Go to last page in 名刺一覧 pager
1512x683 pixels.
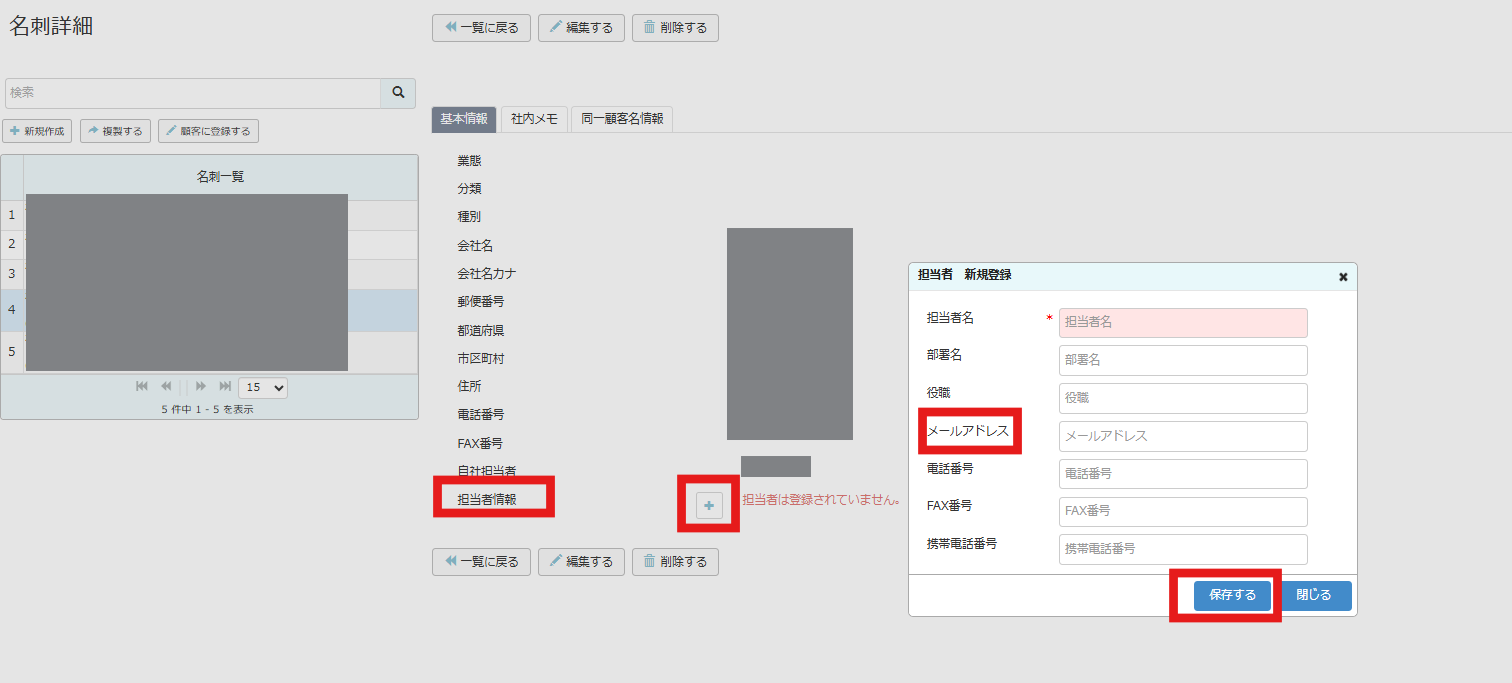click(225, 386)
